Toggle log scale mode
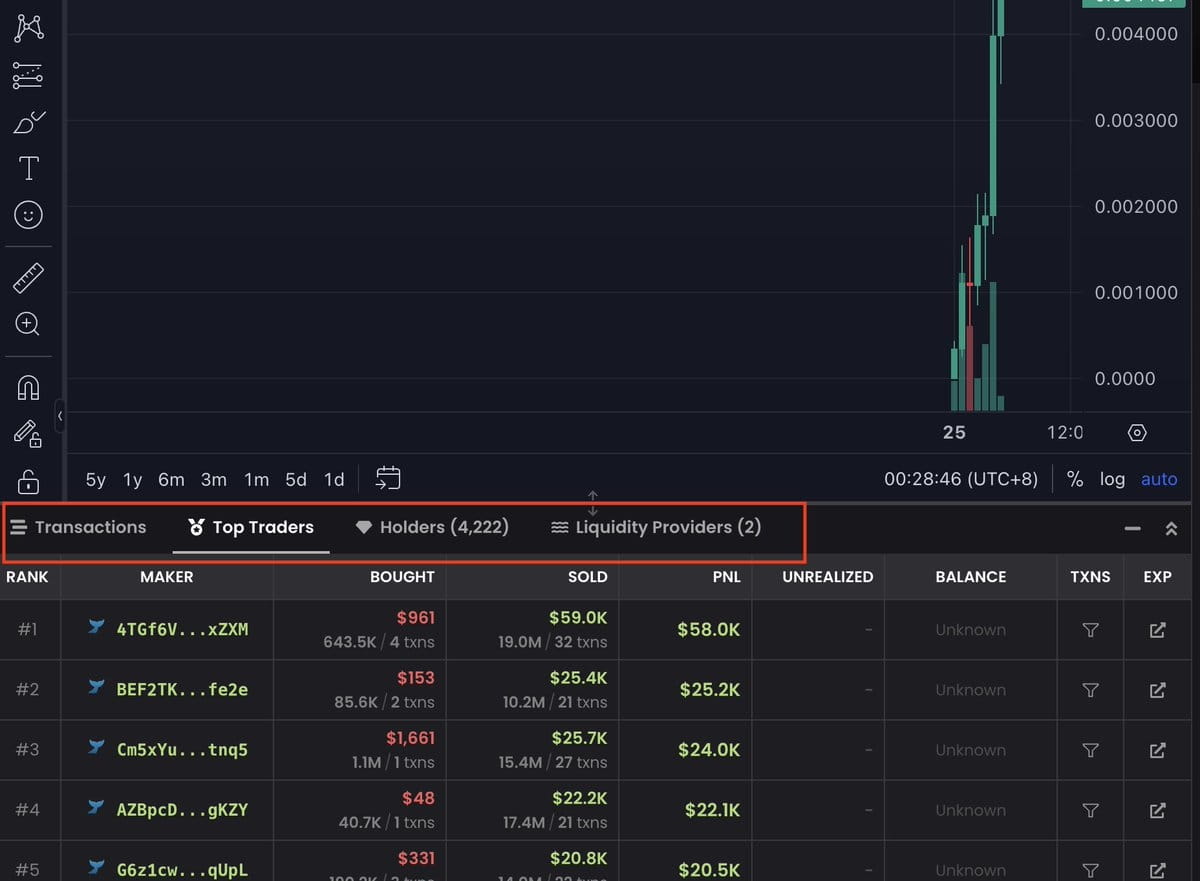This screenshot has width=1200, height=881. coord(1112,480)
